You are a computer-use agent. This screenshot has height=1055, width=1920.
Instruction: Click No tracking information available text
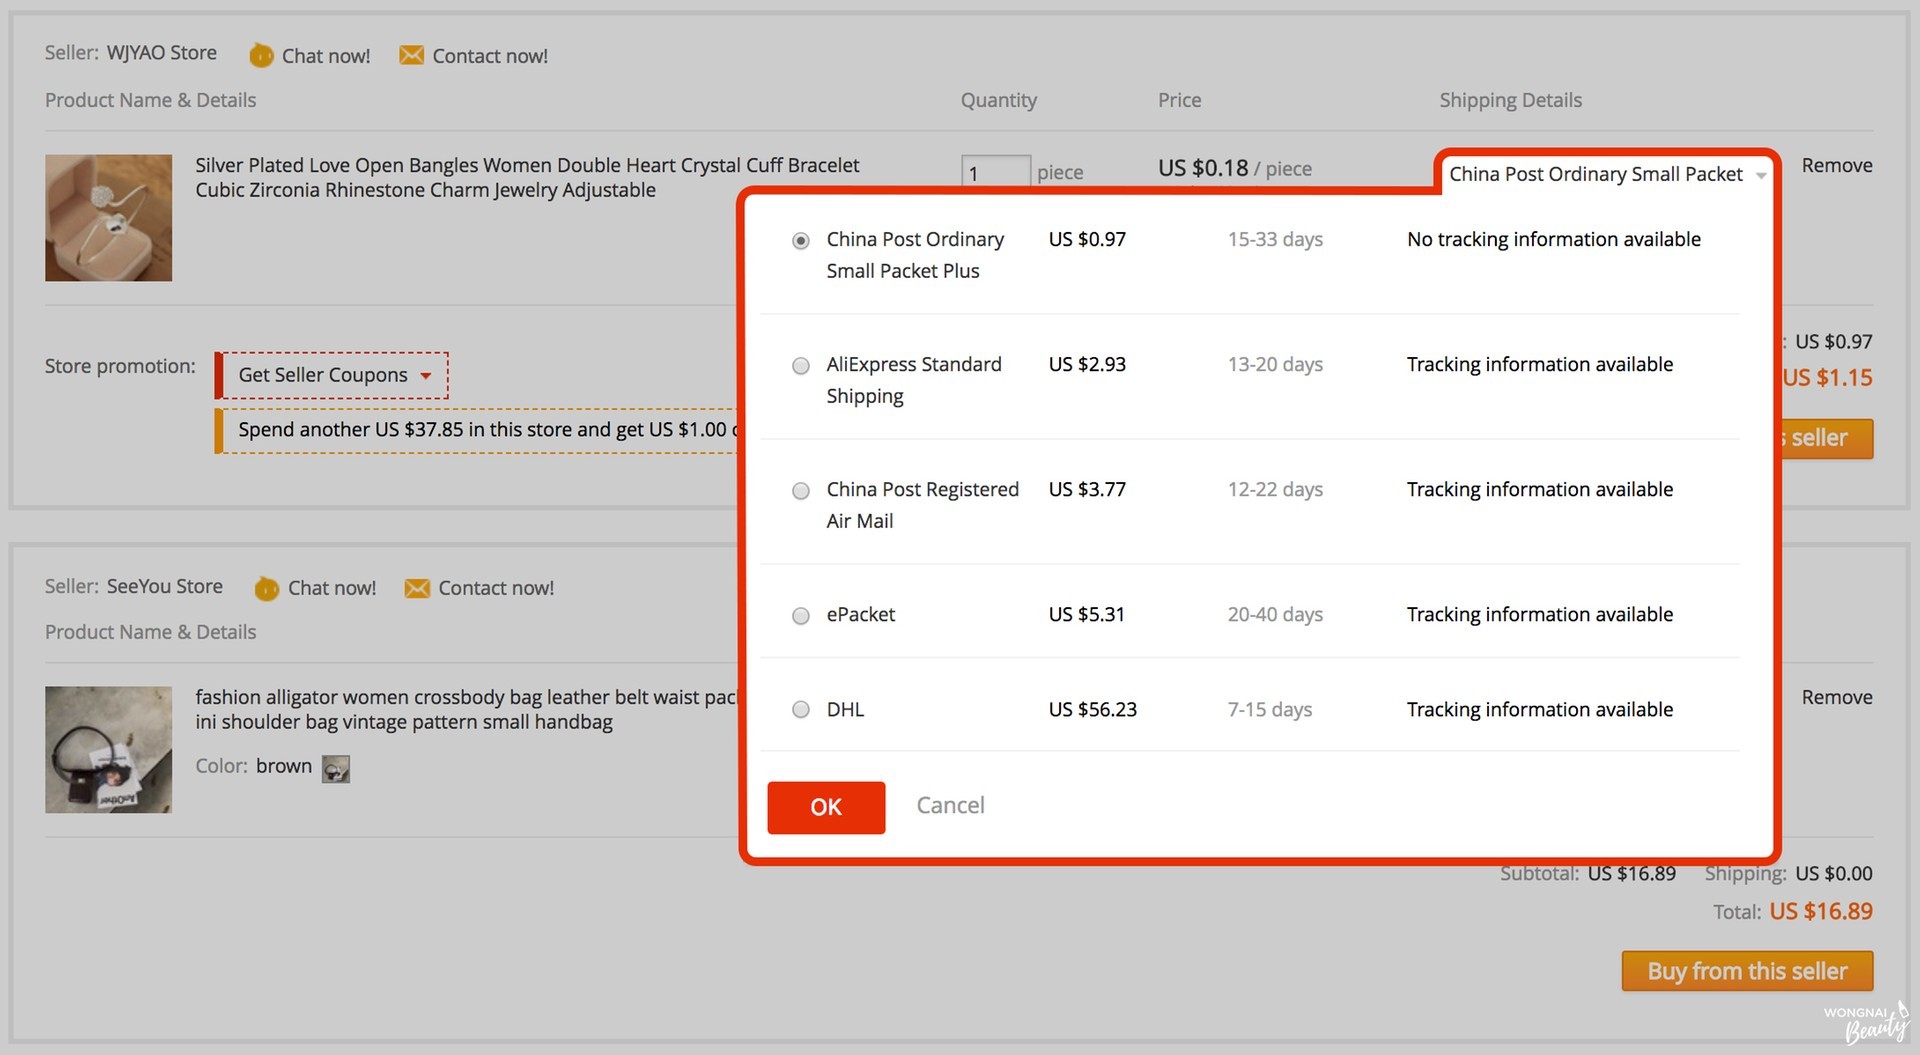click(x=1554, y=239)
